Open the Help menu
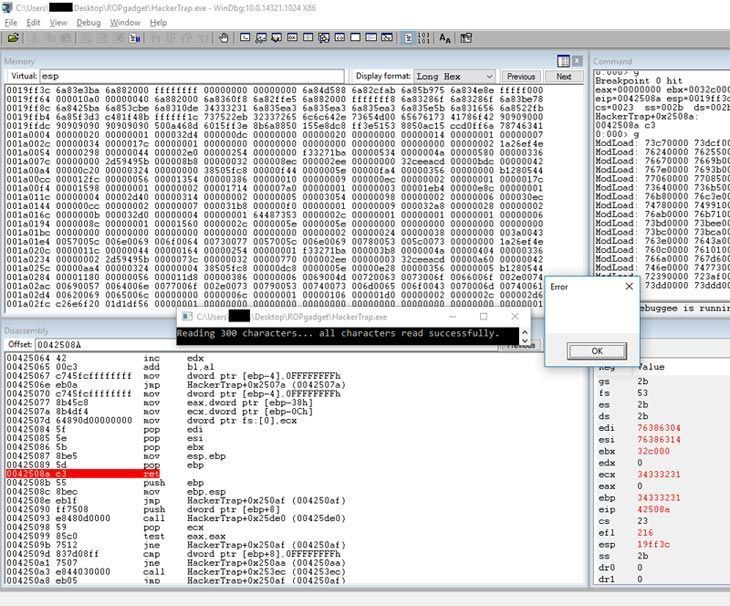The height and width of the screenshot is (606, 730). pos(158,22)
